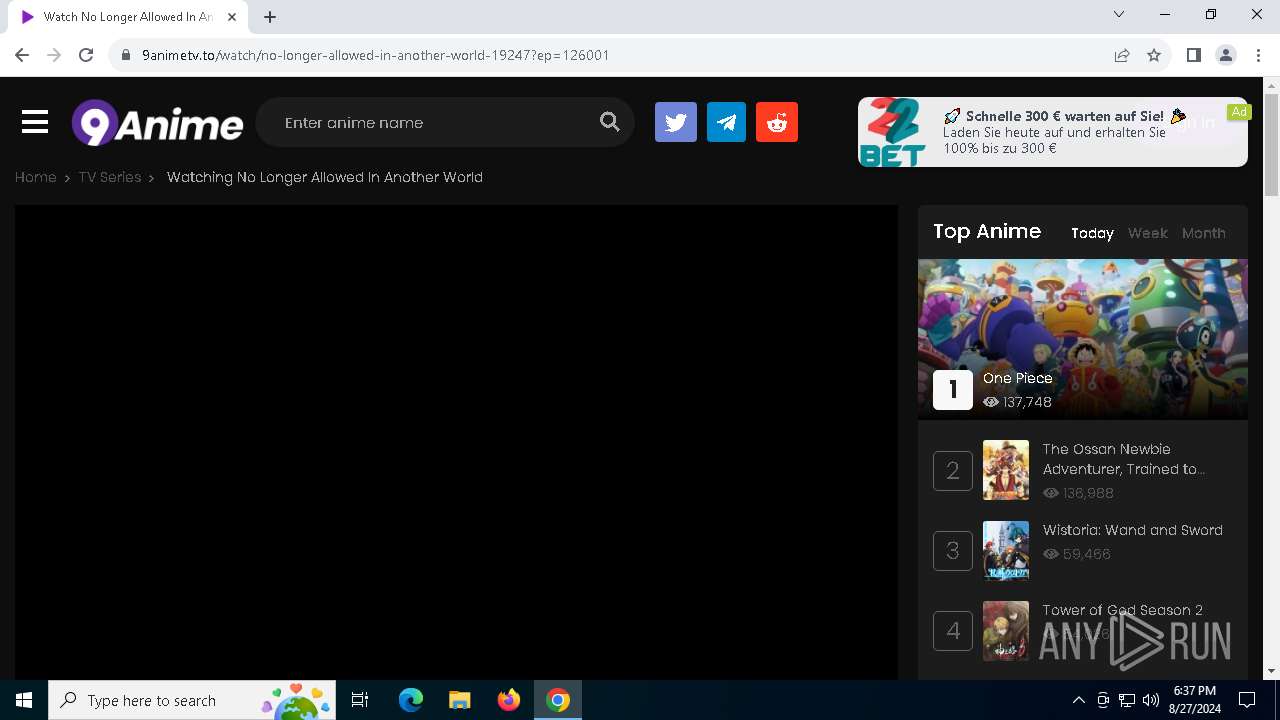Select the Month tab in Top Anime
Screen dimensions: 1280x720
click(1203, 233)
